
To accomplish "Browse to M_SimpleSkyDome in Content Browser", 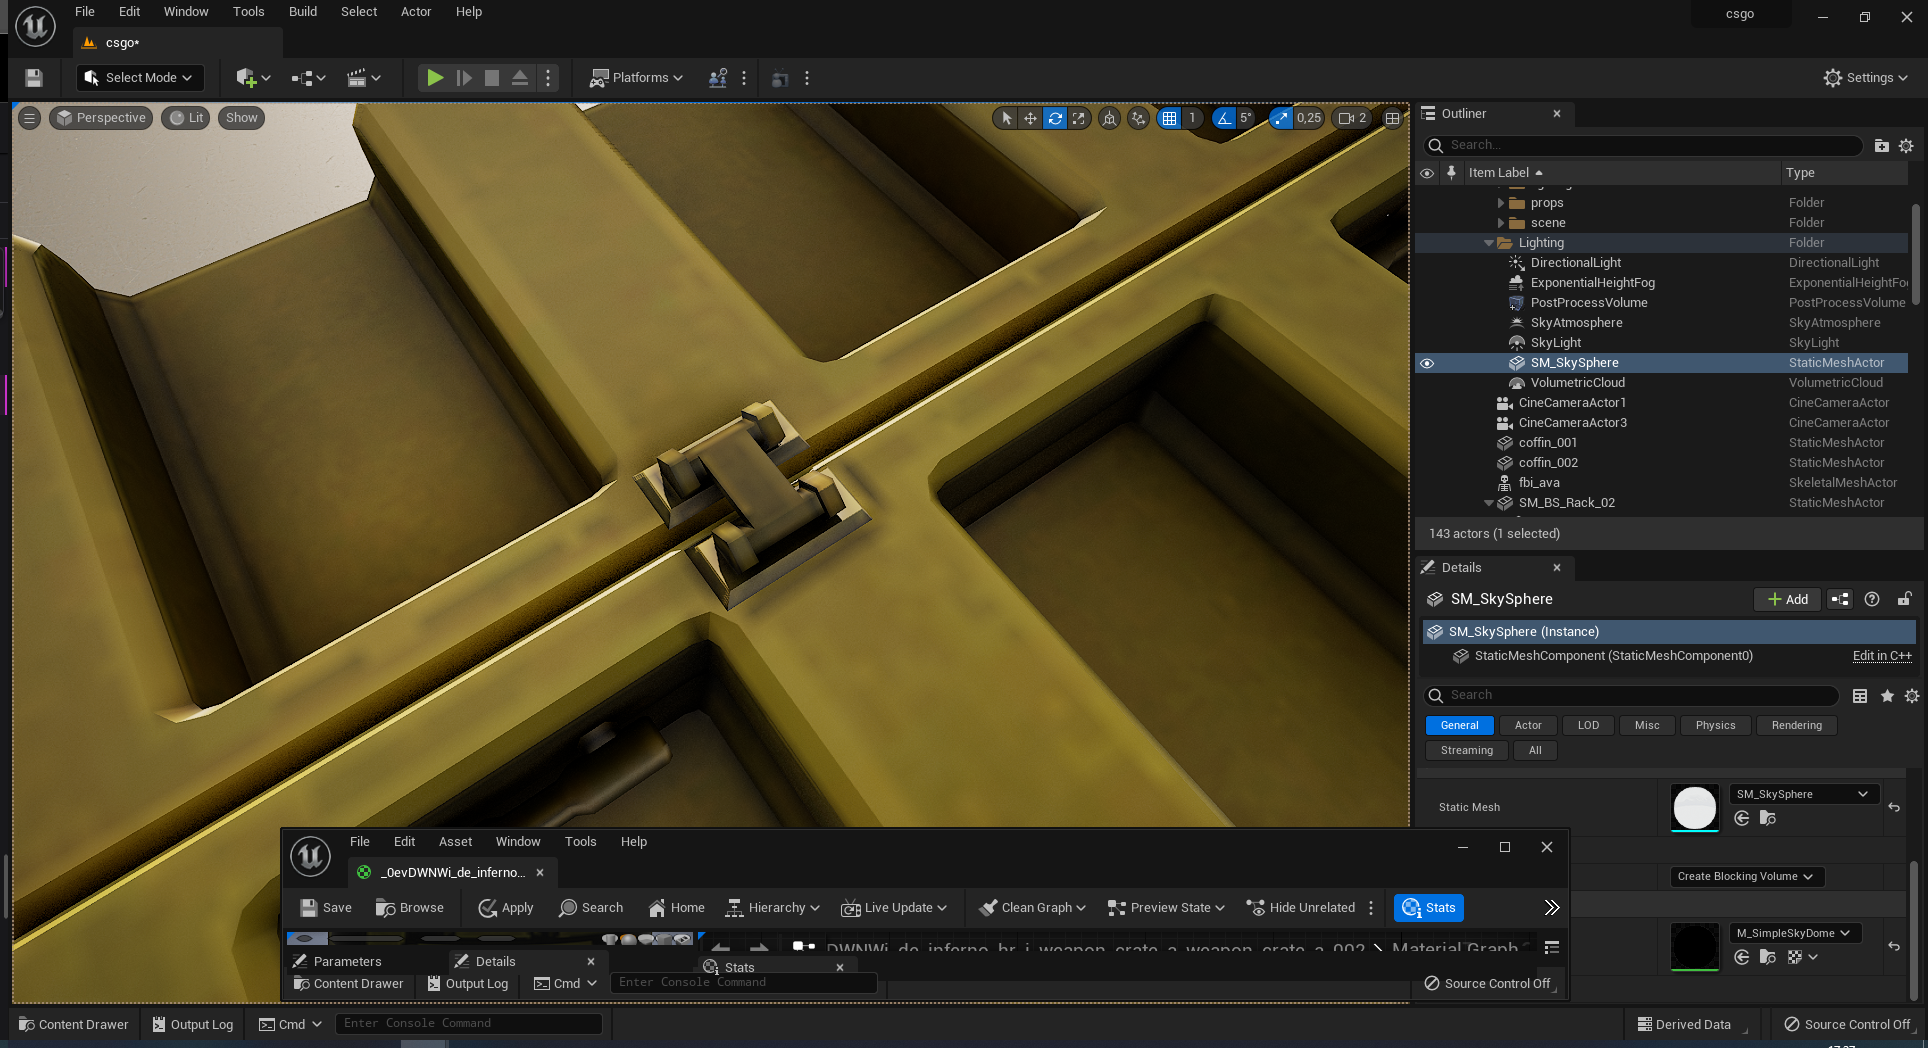I will 1768,957.
